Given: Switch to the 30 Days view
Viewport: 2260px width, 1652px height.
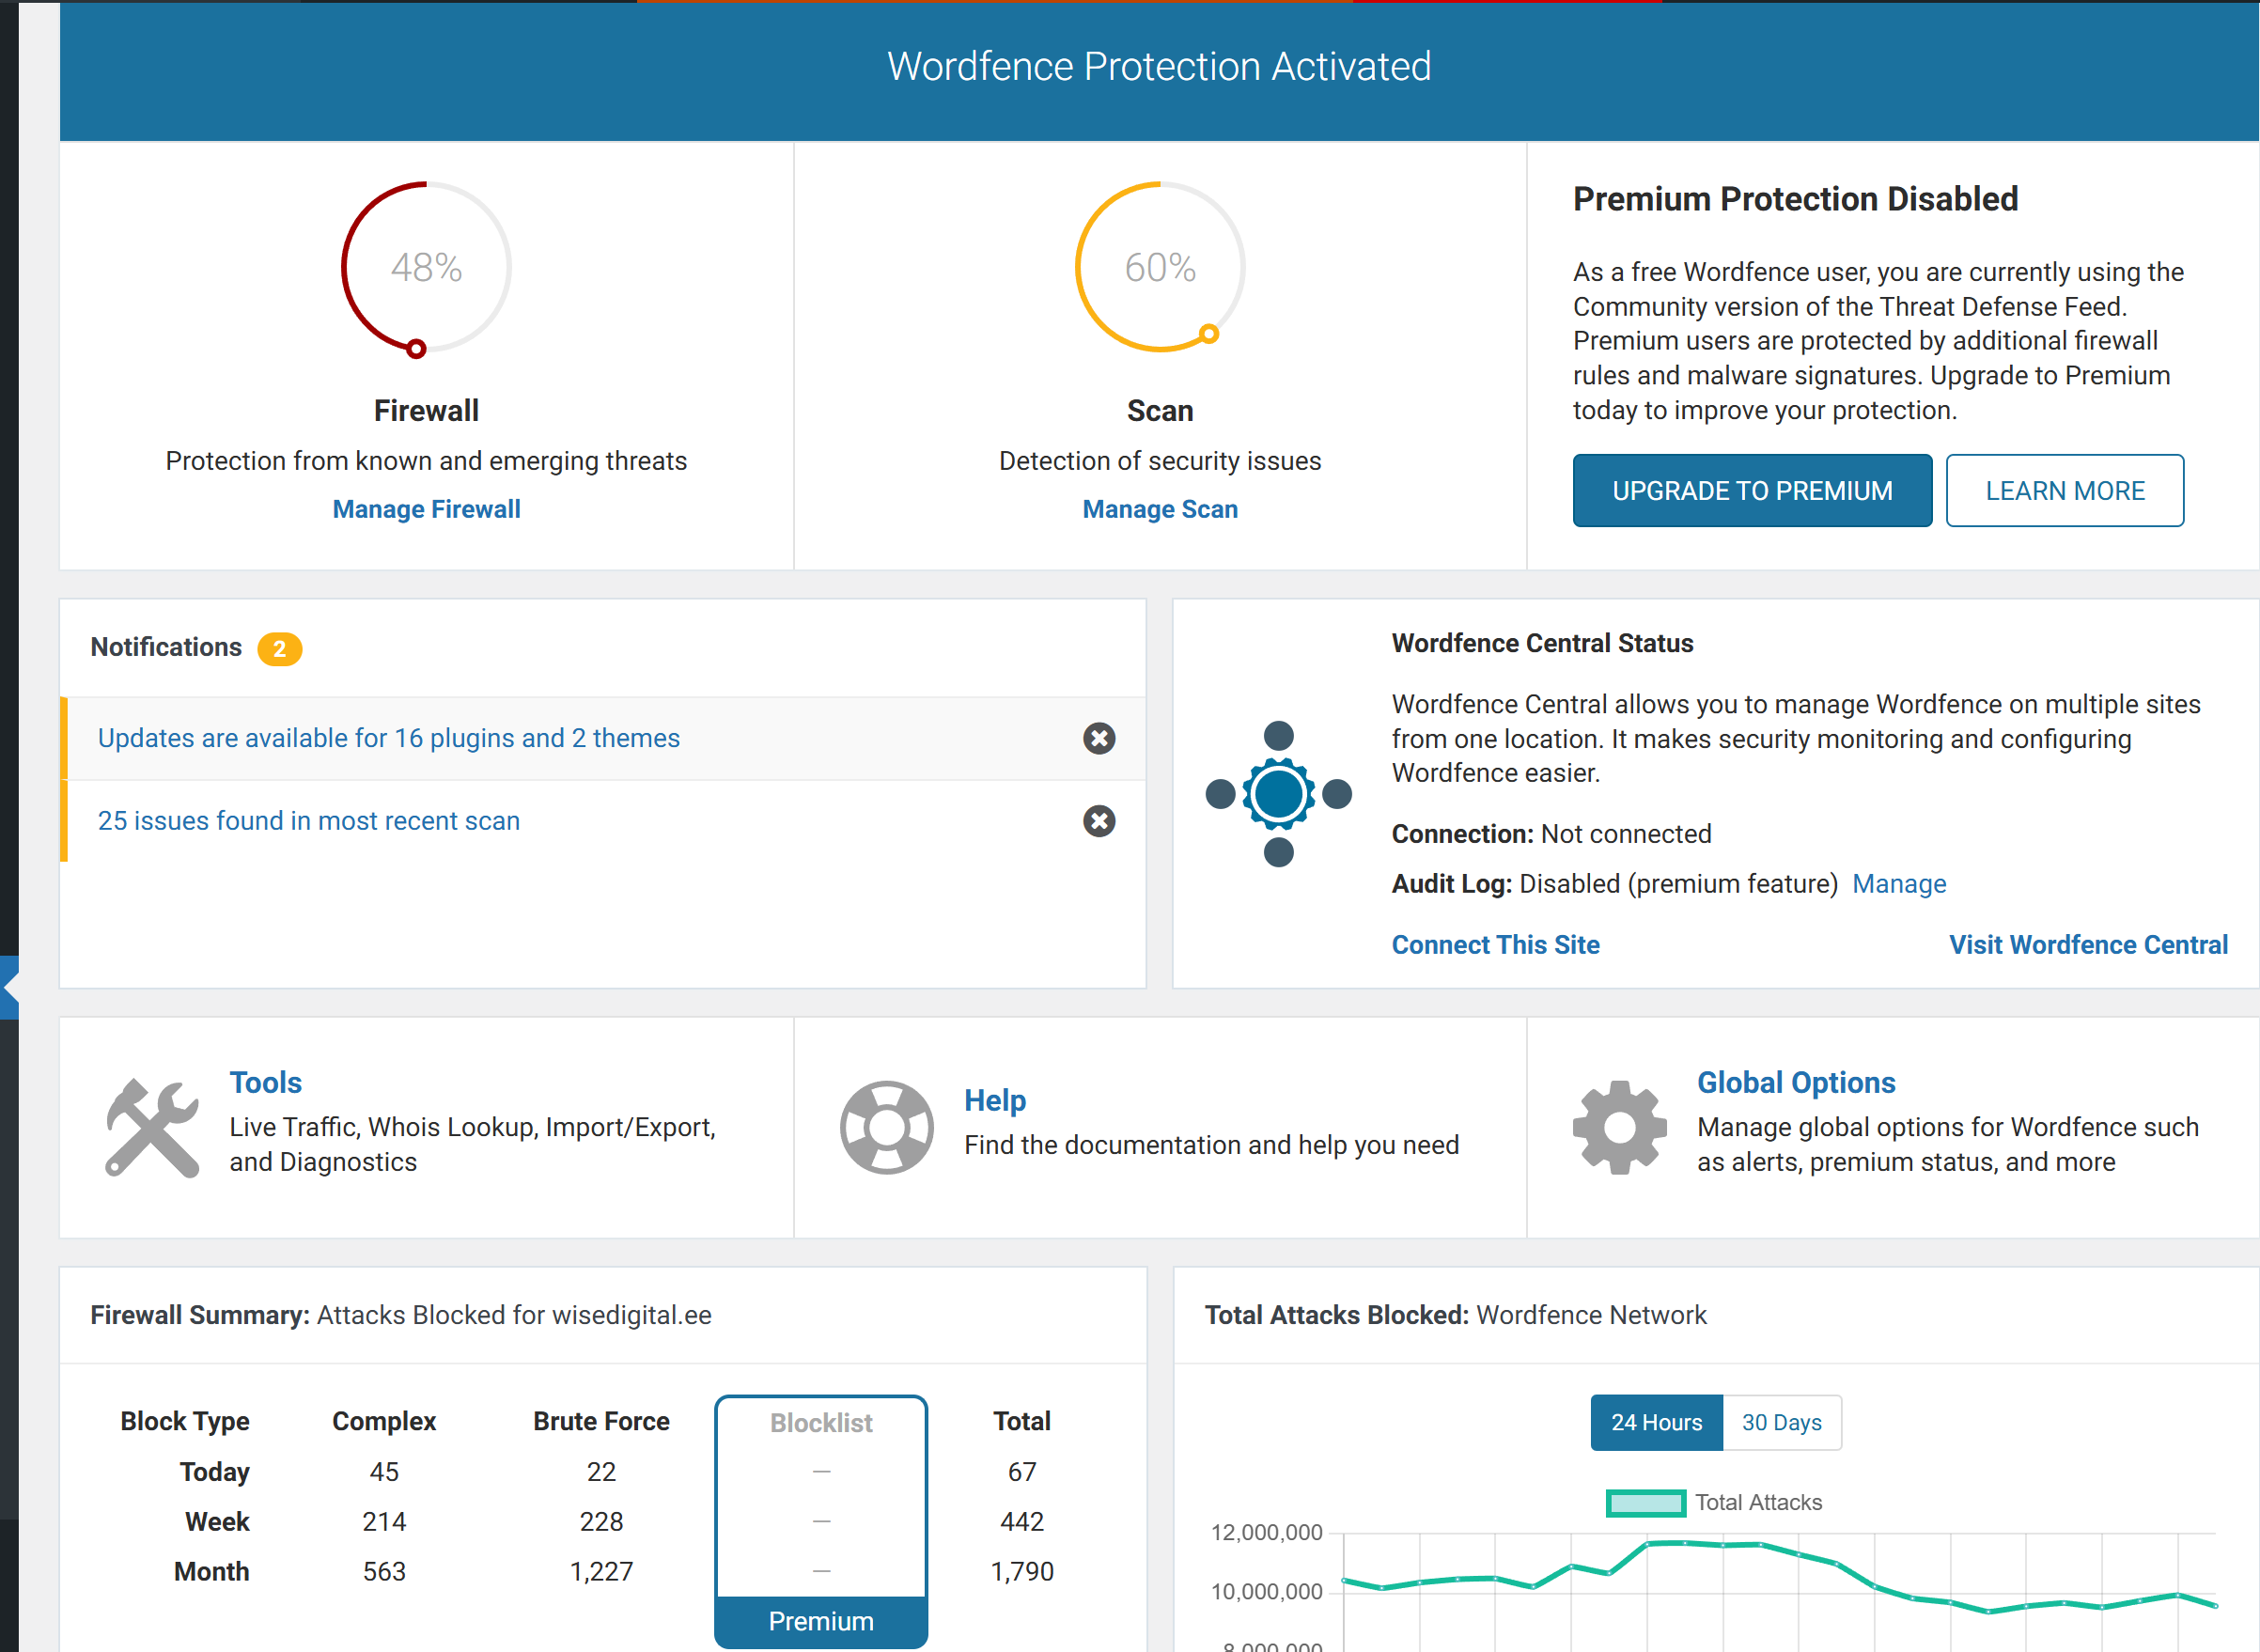Looking at the screenshot, I should 1781,1422.
